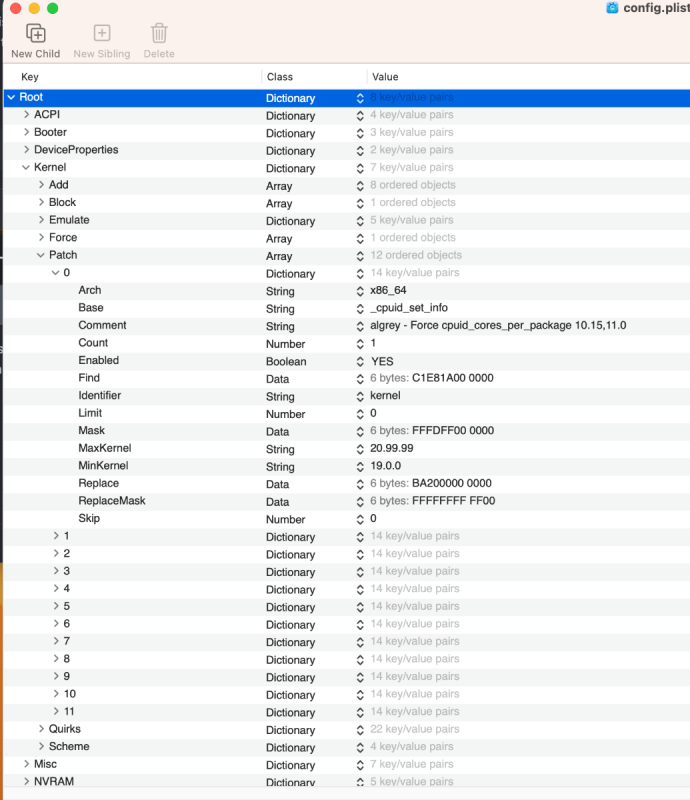Screen dimensions: 690x800
Task: Expand the Scheme dictionary
Action: [x=41, y=746]
